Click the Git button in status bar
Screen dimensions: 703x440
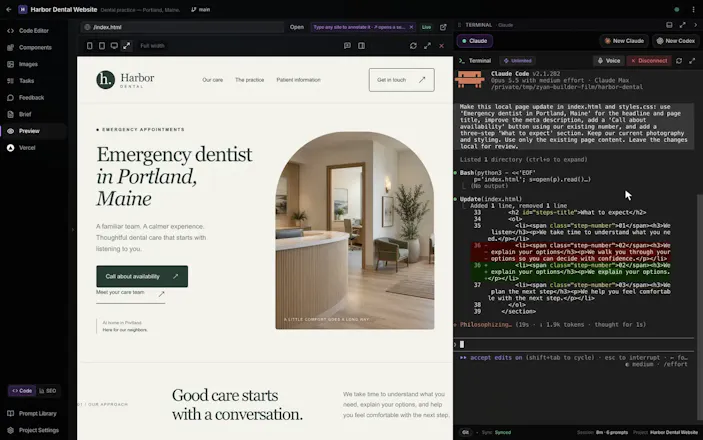[x=465, y=432]
